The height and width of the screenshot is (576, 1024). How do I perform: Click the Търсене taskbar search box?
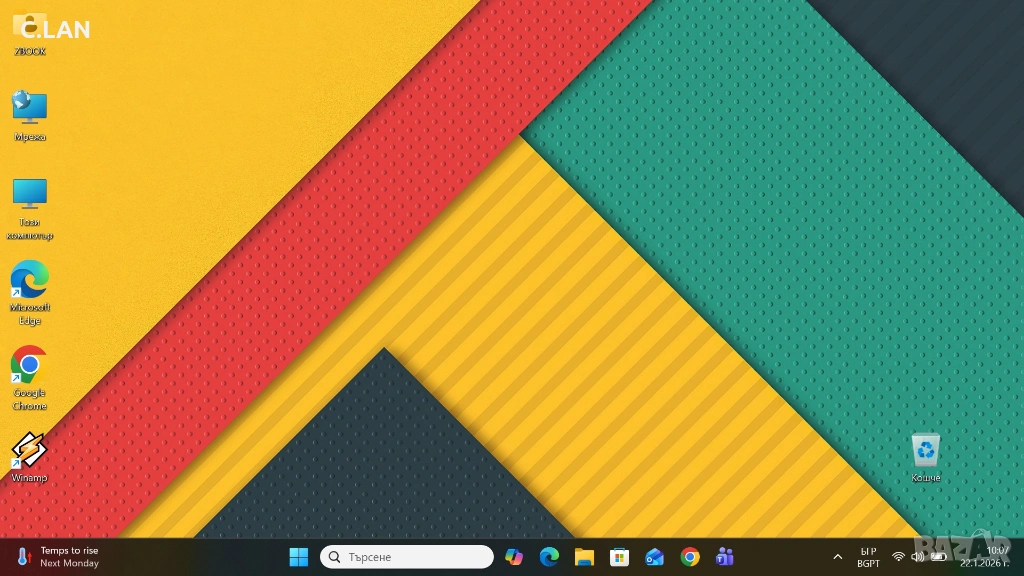tap(407, 557)
